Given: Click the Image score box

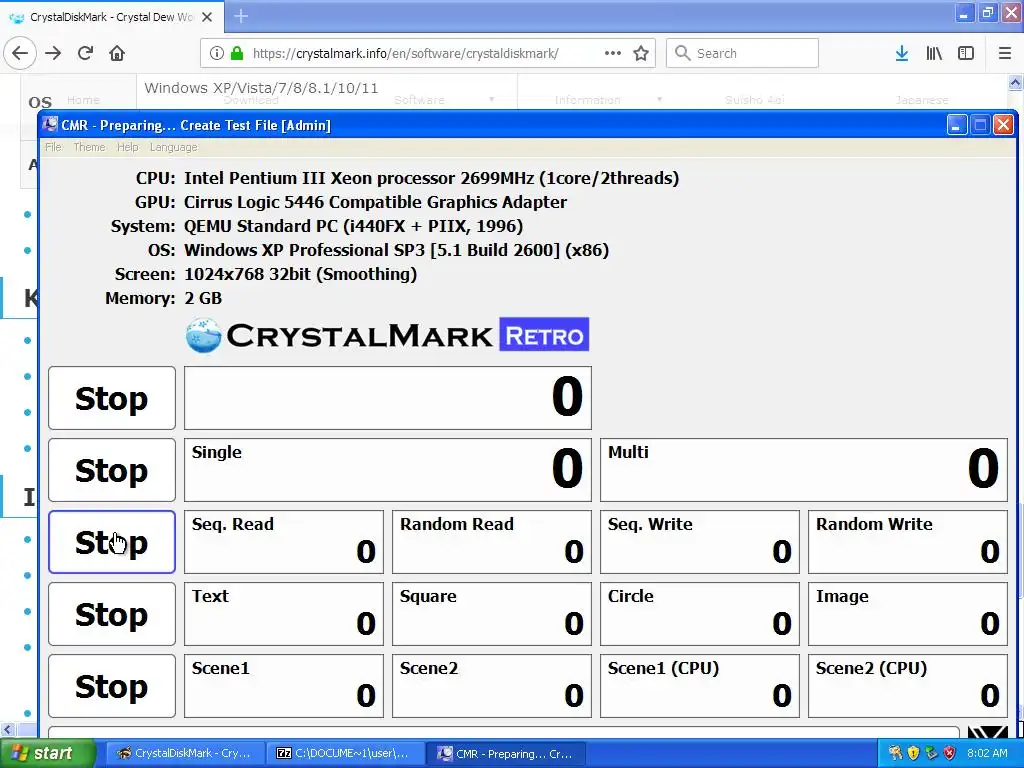Looking at the screenshot, I should (x=908, y=614).
